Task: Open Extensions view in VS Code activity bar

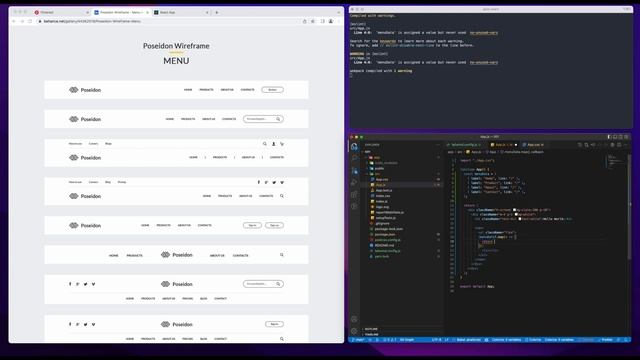Action: [x=354, y=194]
